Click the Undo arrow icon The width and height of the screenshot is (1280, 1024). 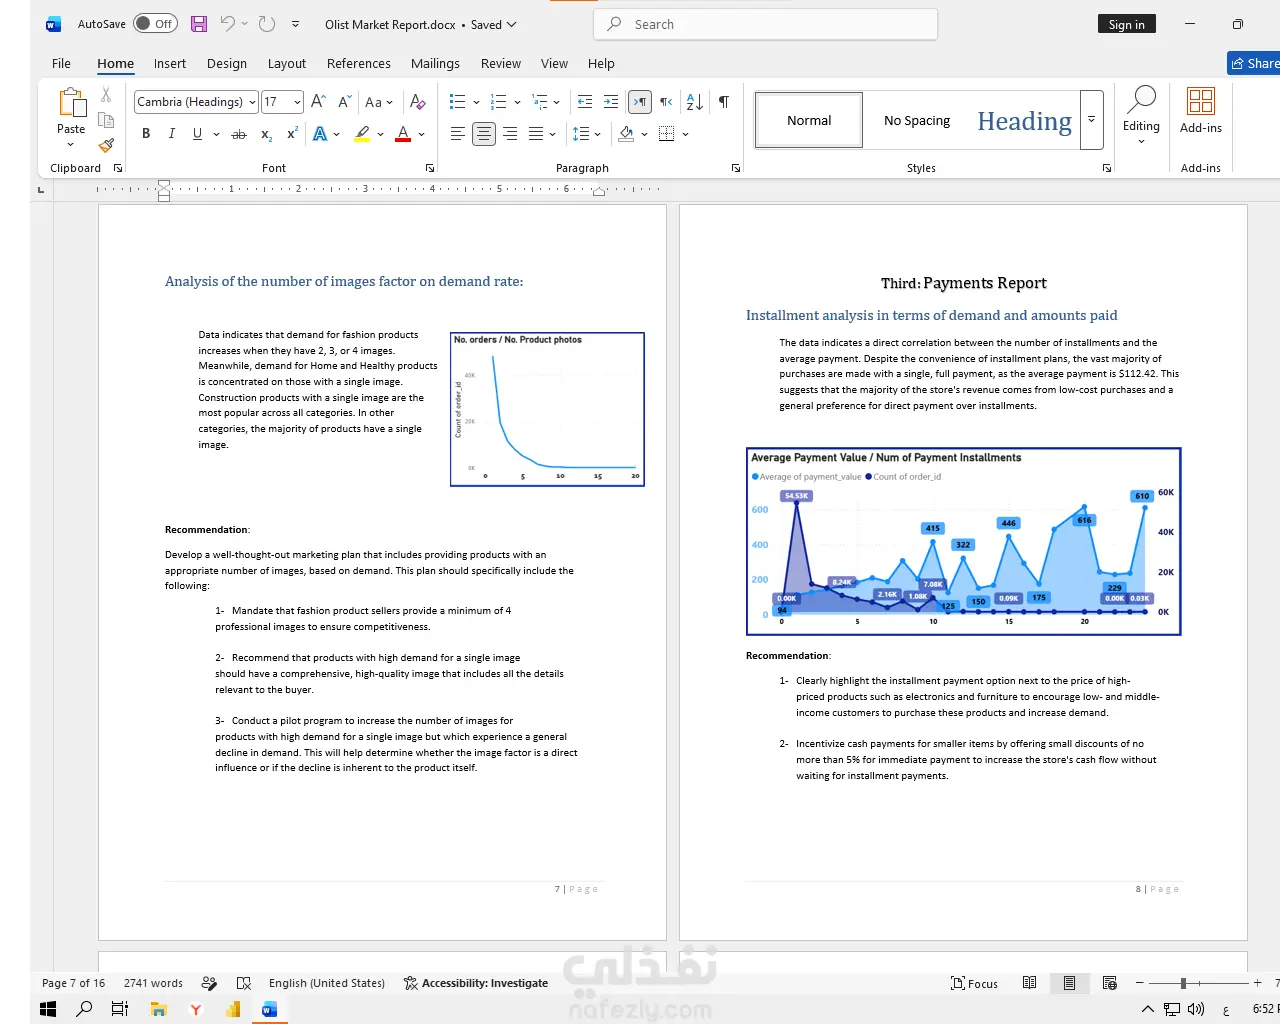click(228, 24)
